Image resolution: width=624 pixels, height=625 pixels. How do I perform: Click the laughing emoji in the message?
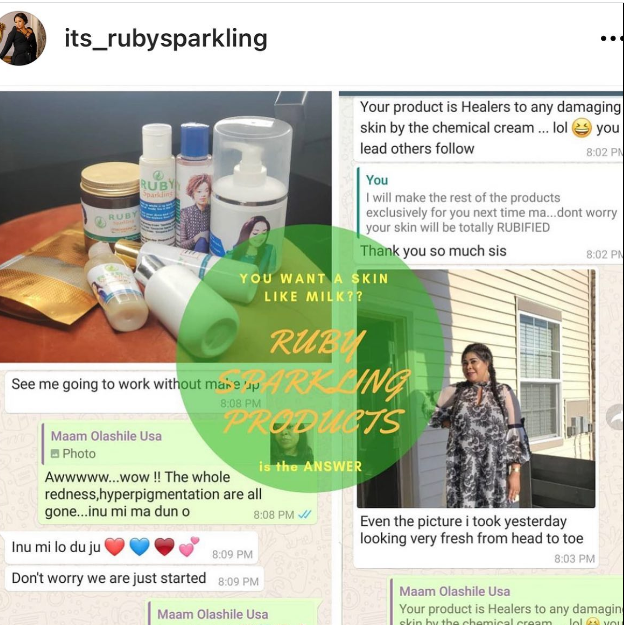pyautogui.click(x=582, y=128)
